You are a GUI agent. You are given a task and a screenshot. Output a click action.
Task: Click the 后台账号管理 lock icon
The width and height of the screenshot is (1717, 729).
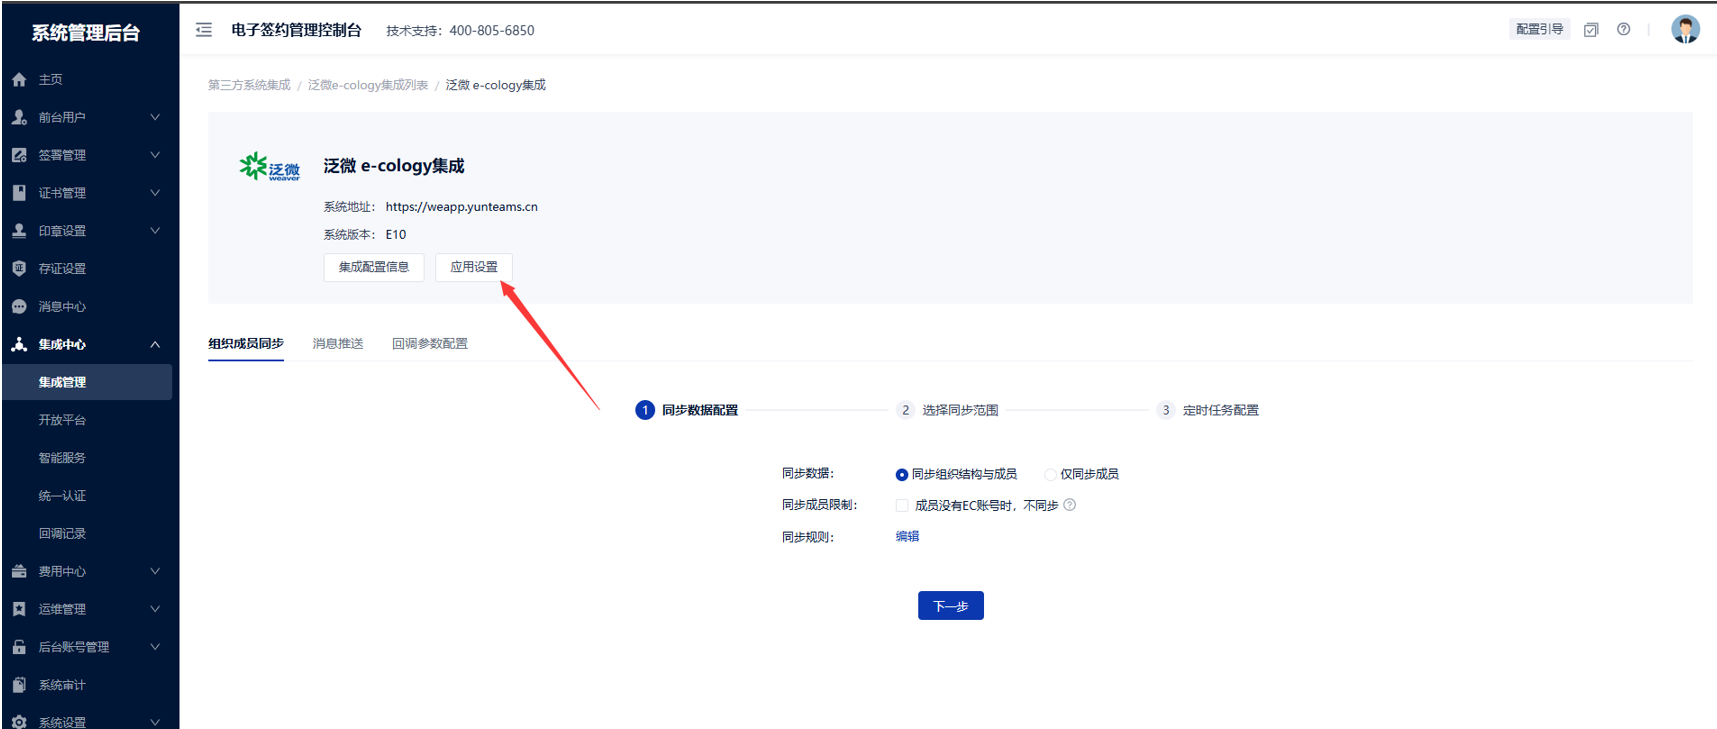pyautogui.click(x=19, y=647)
